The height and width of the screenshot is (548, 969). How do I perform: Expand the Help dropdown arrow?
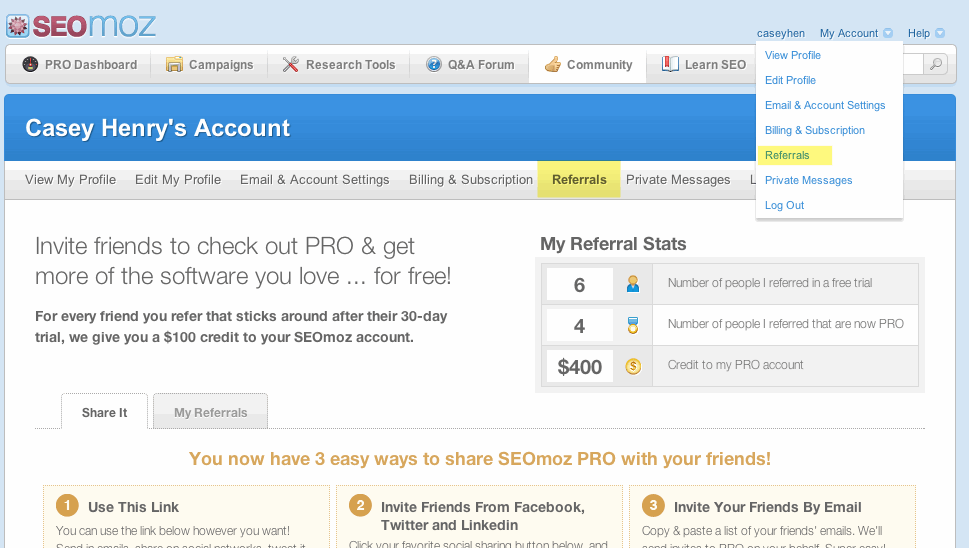click(x=939, y=33)
